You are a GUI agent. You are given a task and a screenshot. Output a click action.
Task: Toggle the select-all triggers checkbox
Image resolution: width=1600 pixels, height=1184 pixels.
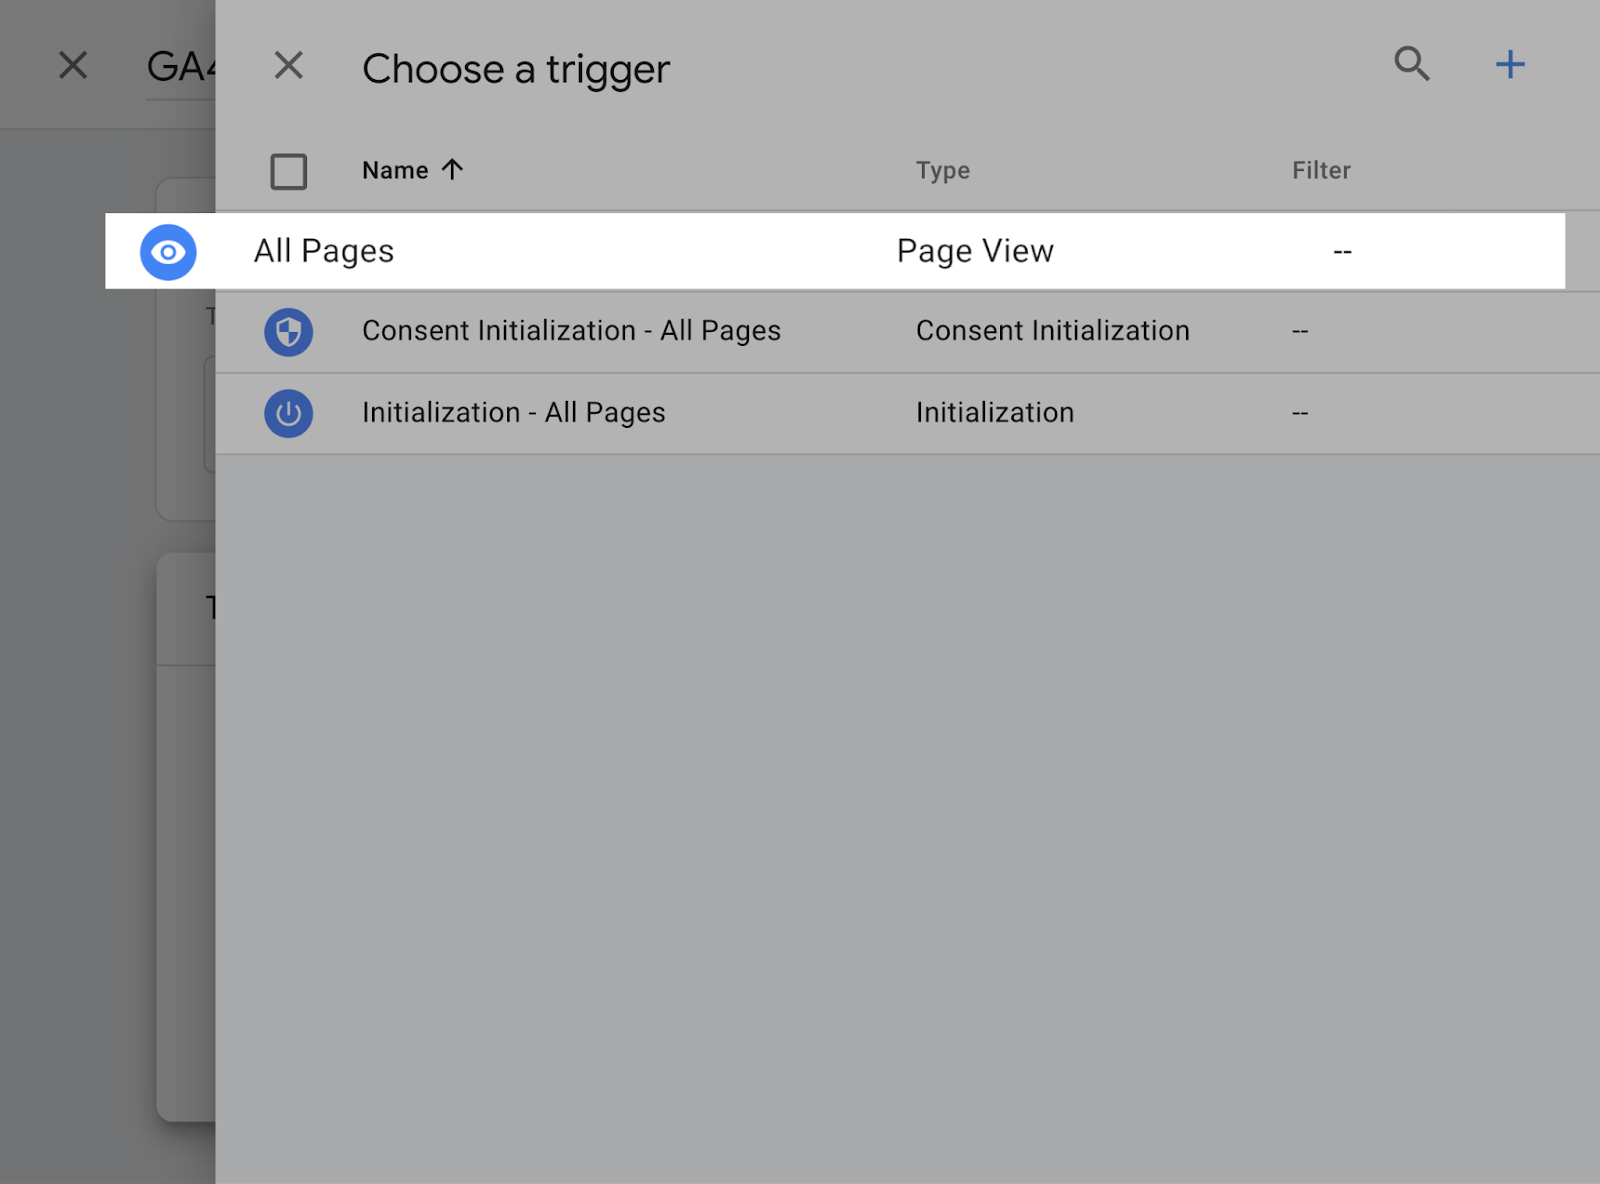(x=289, y=171)
